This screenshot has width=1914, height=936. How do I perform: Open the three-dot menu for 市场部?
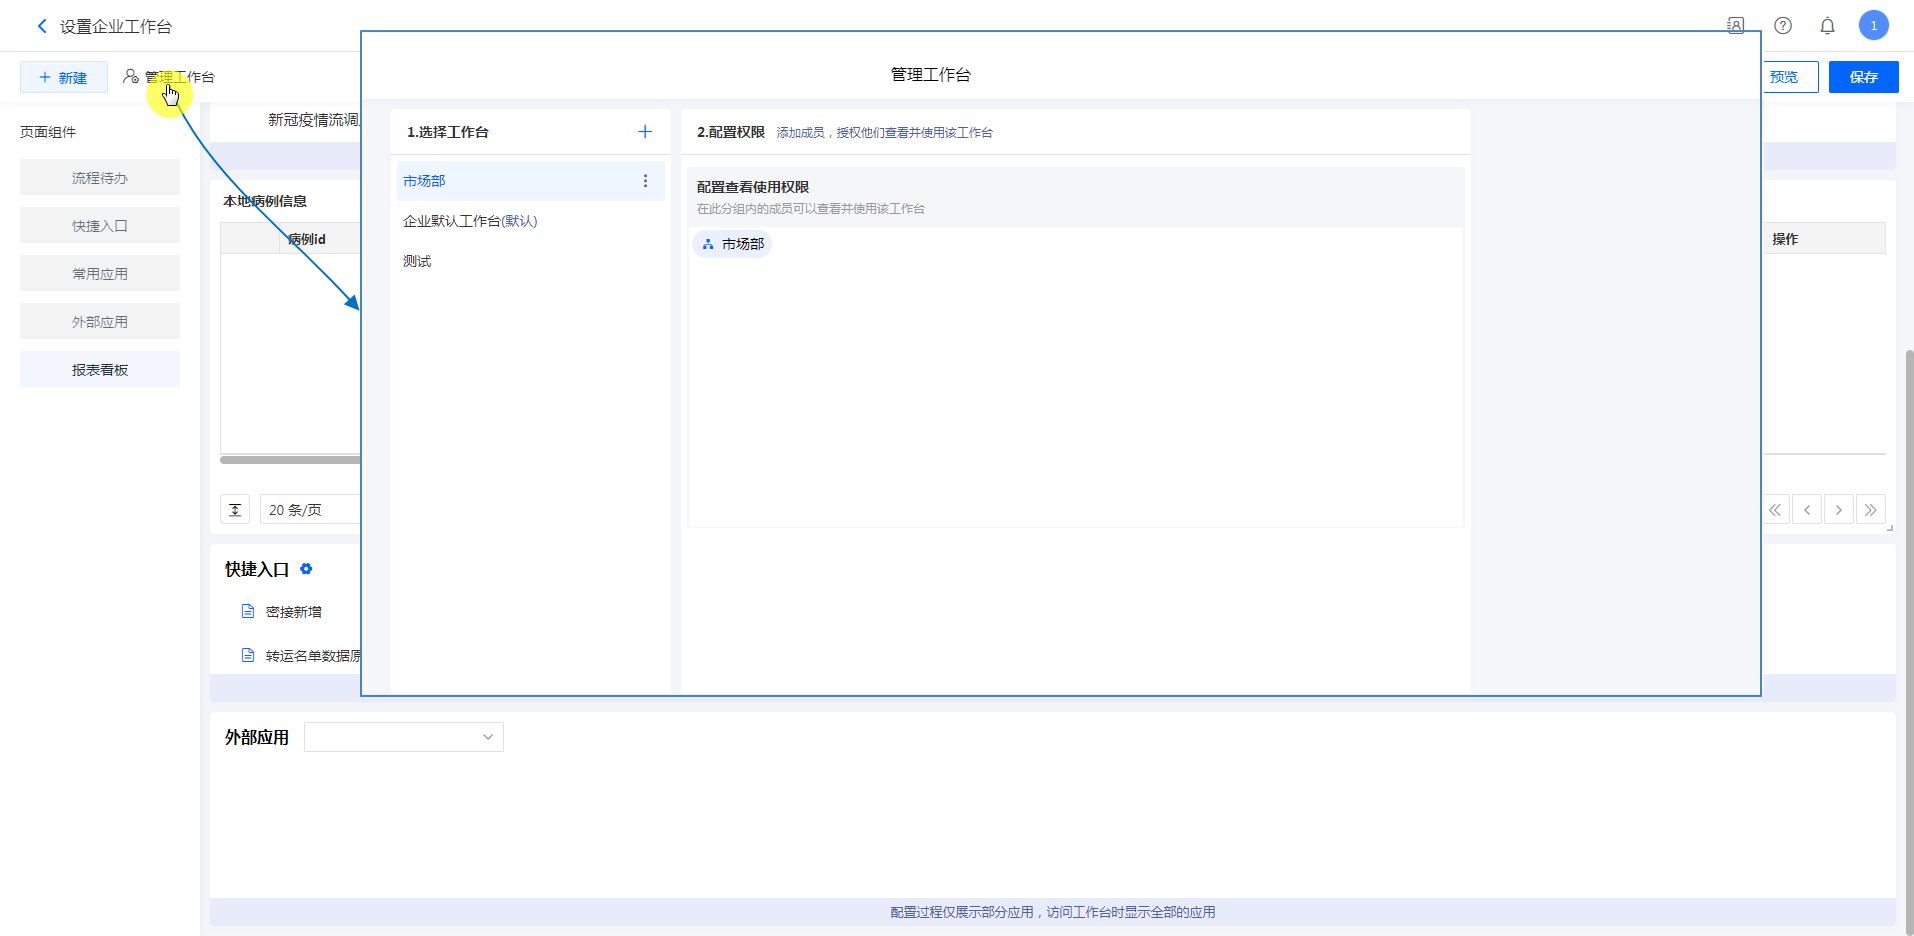645,181
